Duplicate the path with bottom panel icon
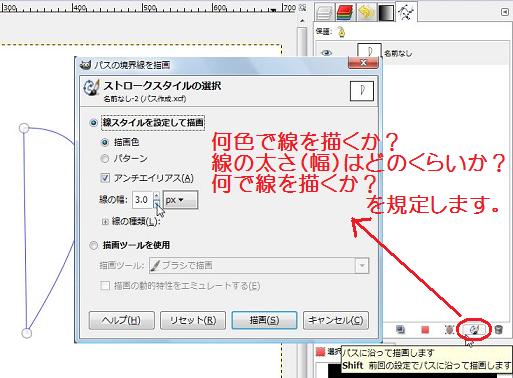 tap(400, 330)
